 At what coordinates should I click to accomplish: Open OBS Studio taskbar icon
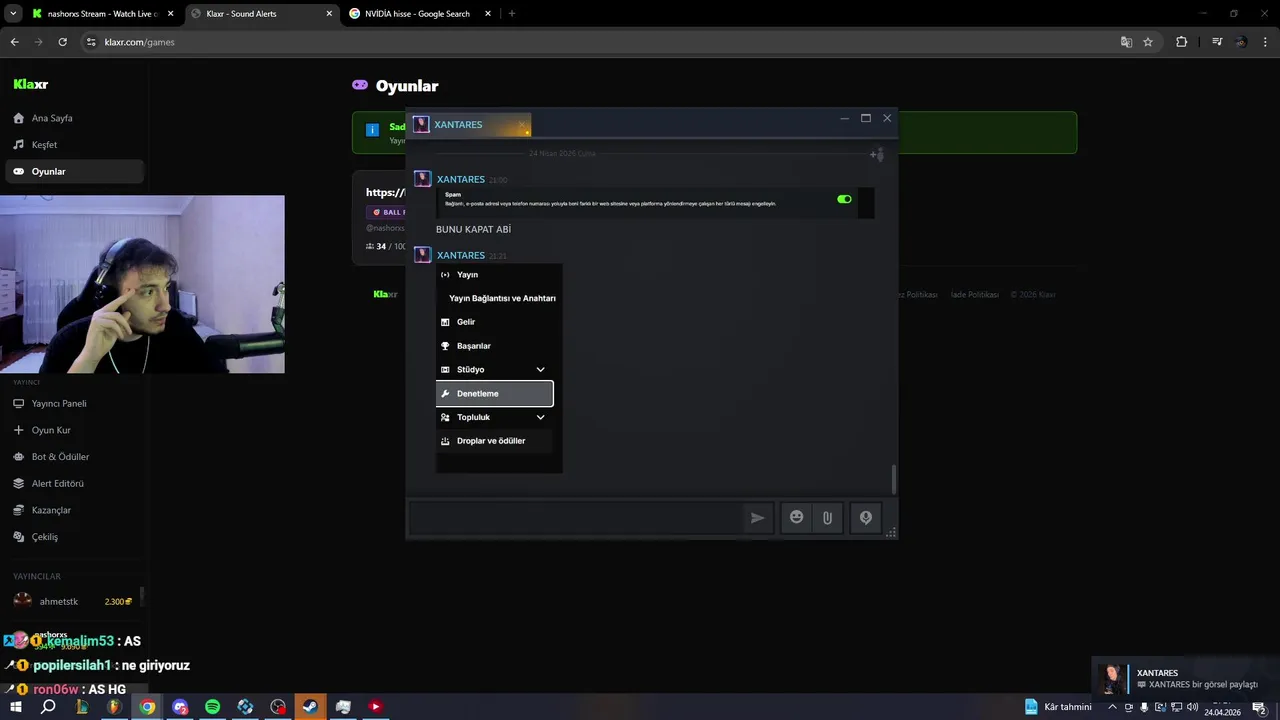coord(278,707)
